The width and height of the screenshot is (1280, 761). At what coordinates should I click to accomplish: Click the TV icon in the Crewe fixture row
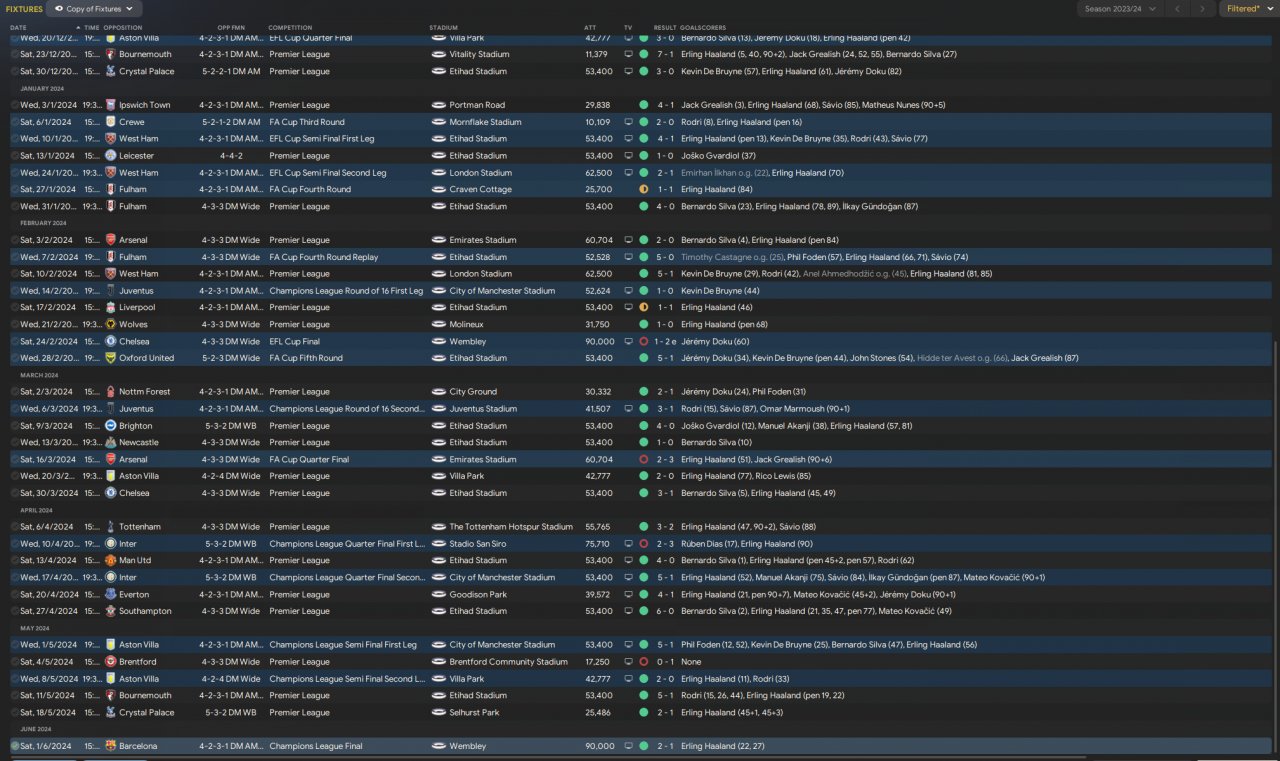(628, 122)
